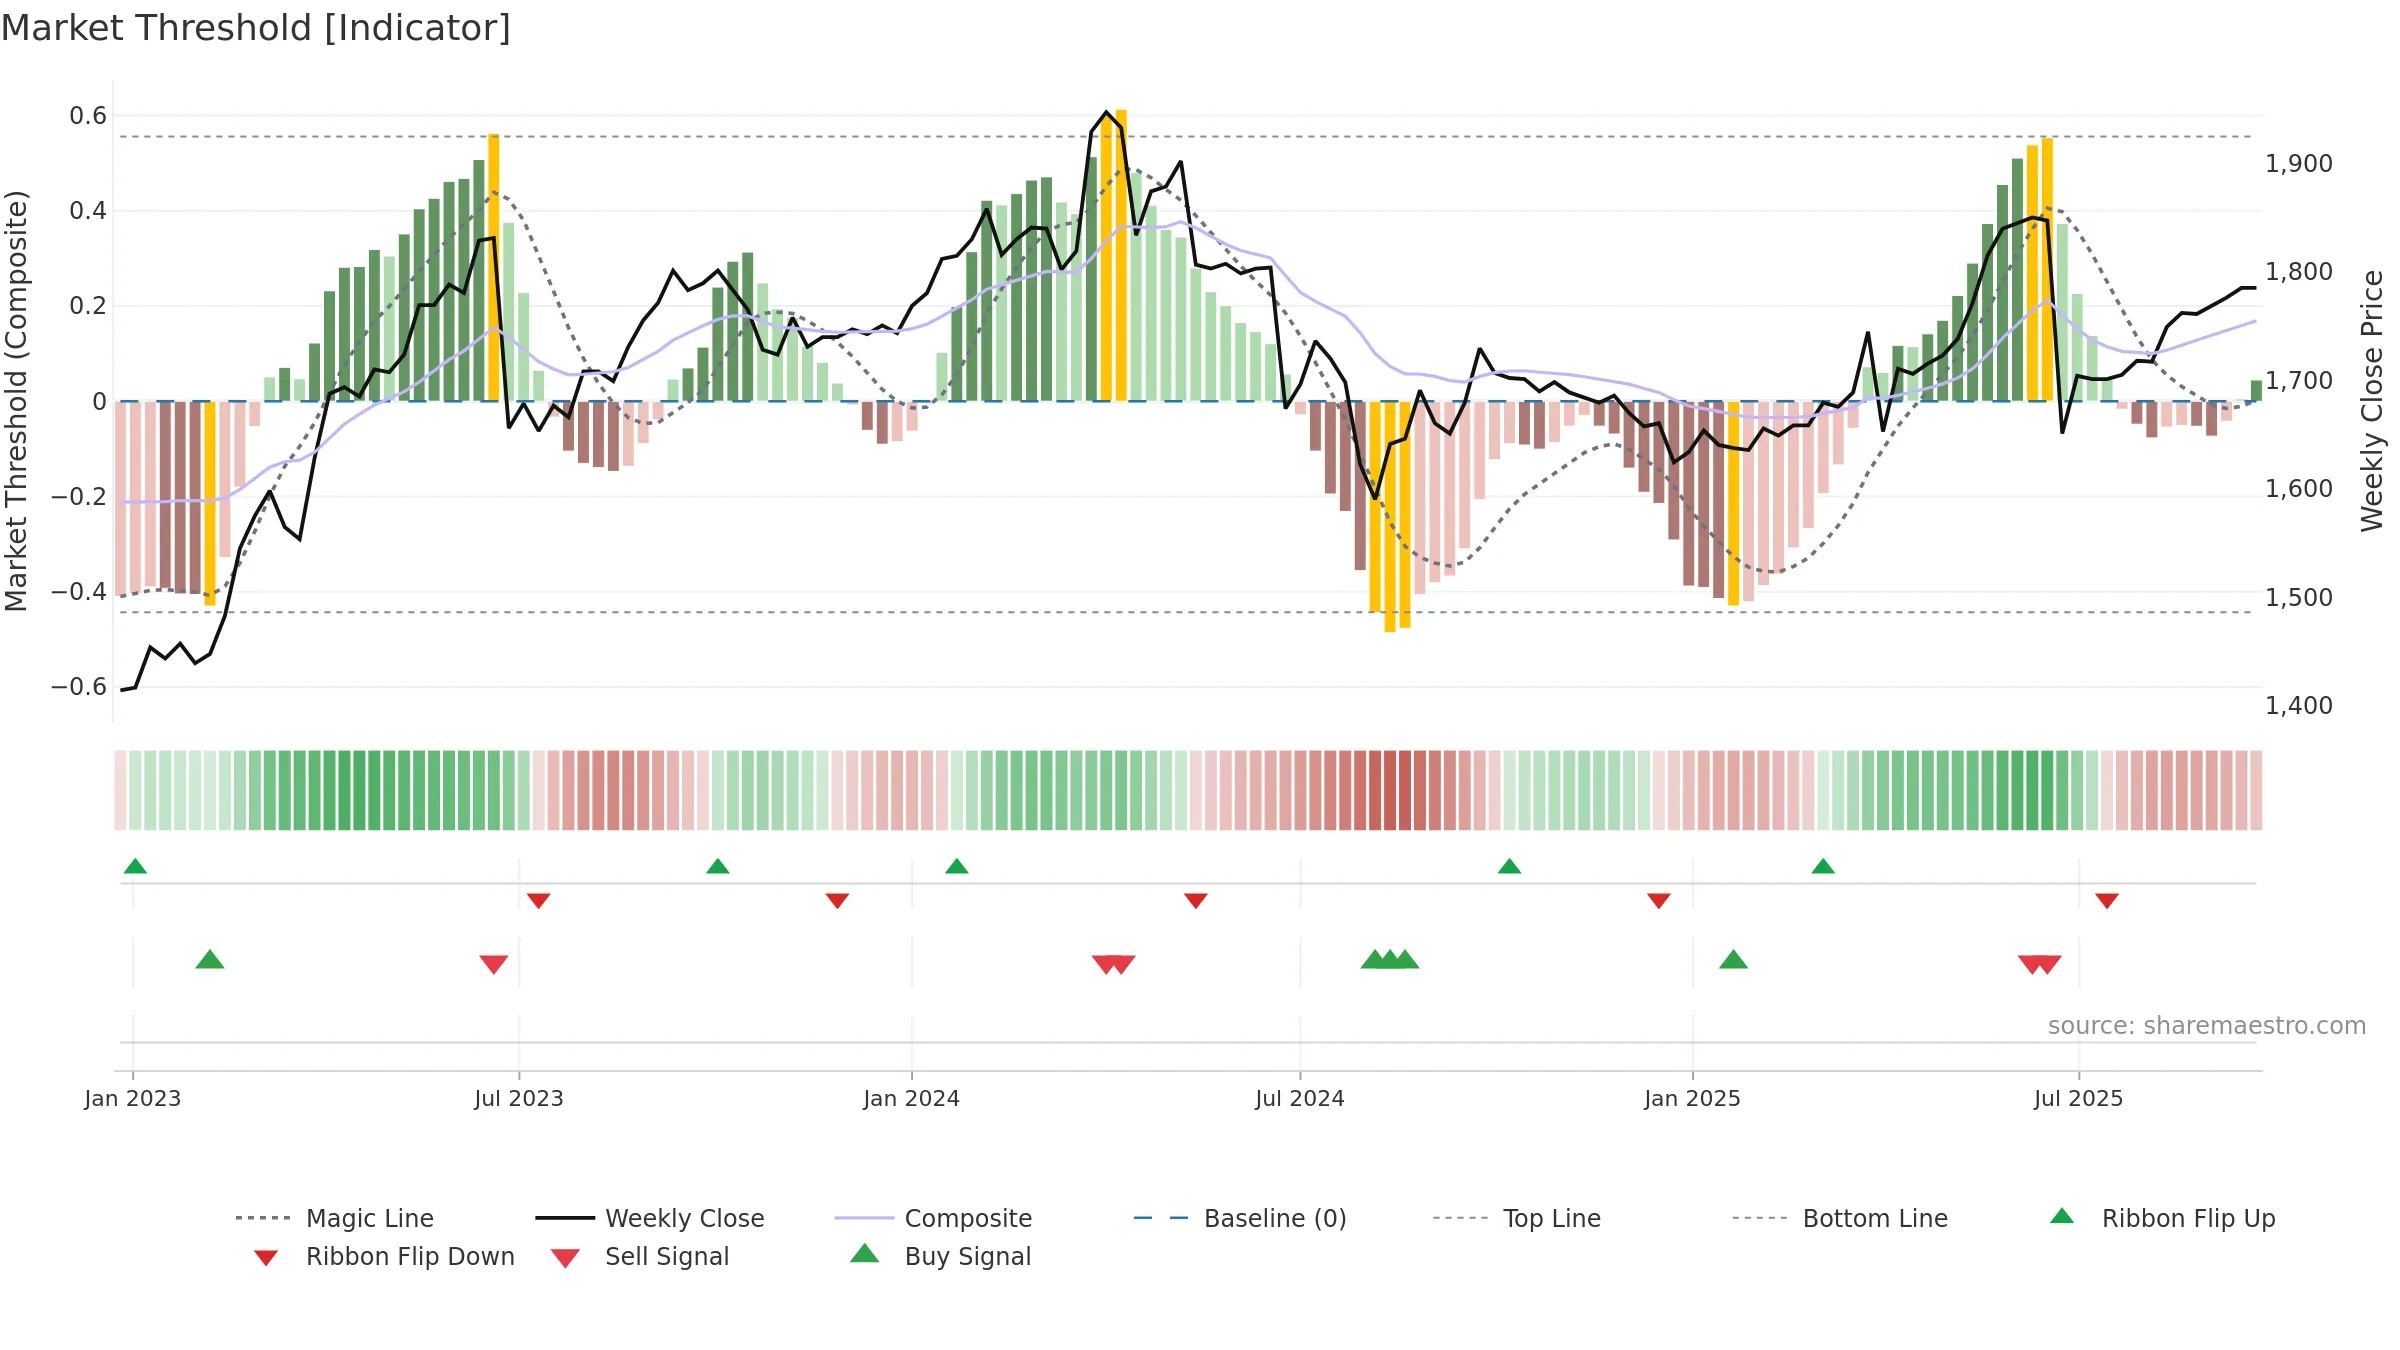Click the ribbon flip down marker before Jan 2025
Image resolution: width=2400 pixels, height=1350 pixels.
coord(1659,901)
